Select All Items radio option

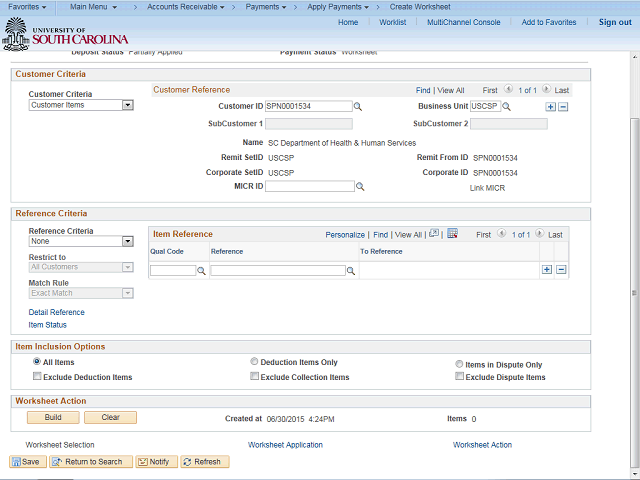37,361
